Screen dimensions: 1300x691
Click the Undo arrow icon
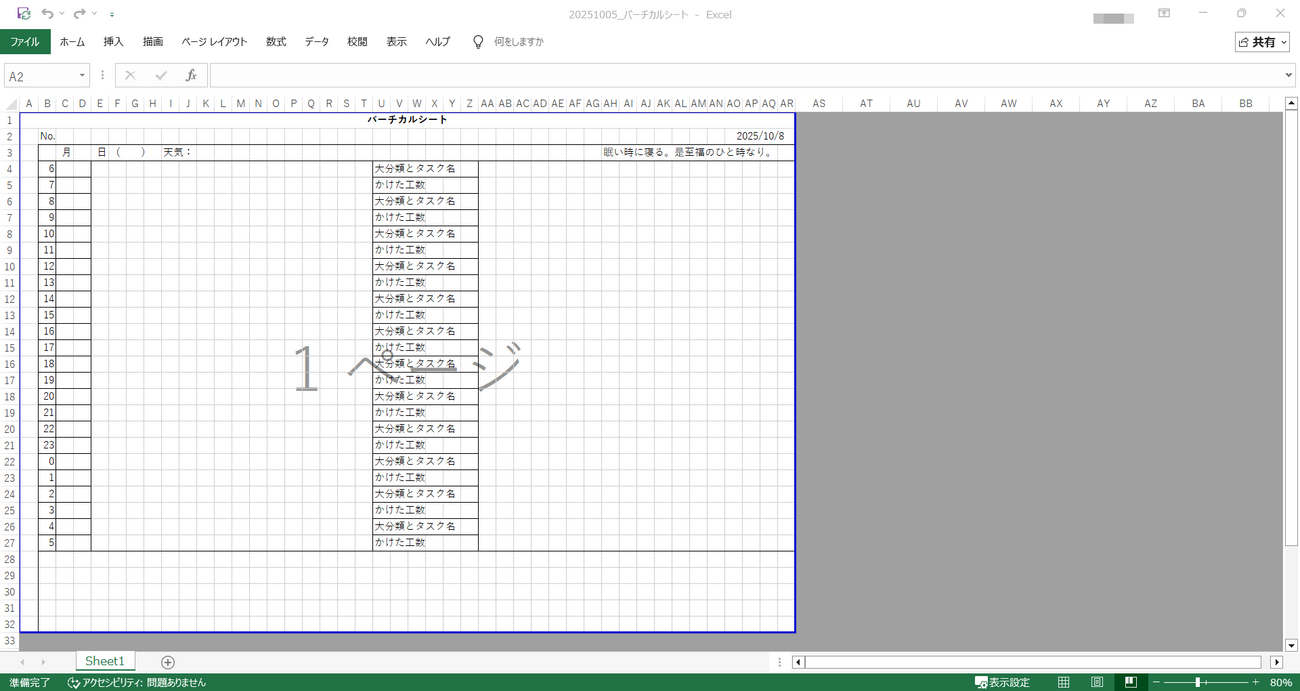pos(47,14)
